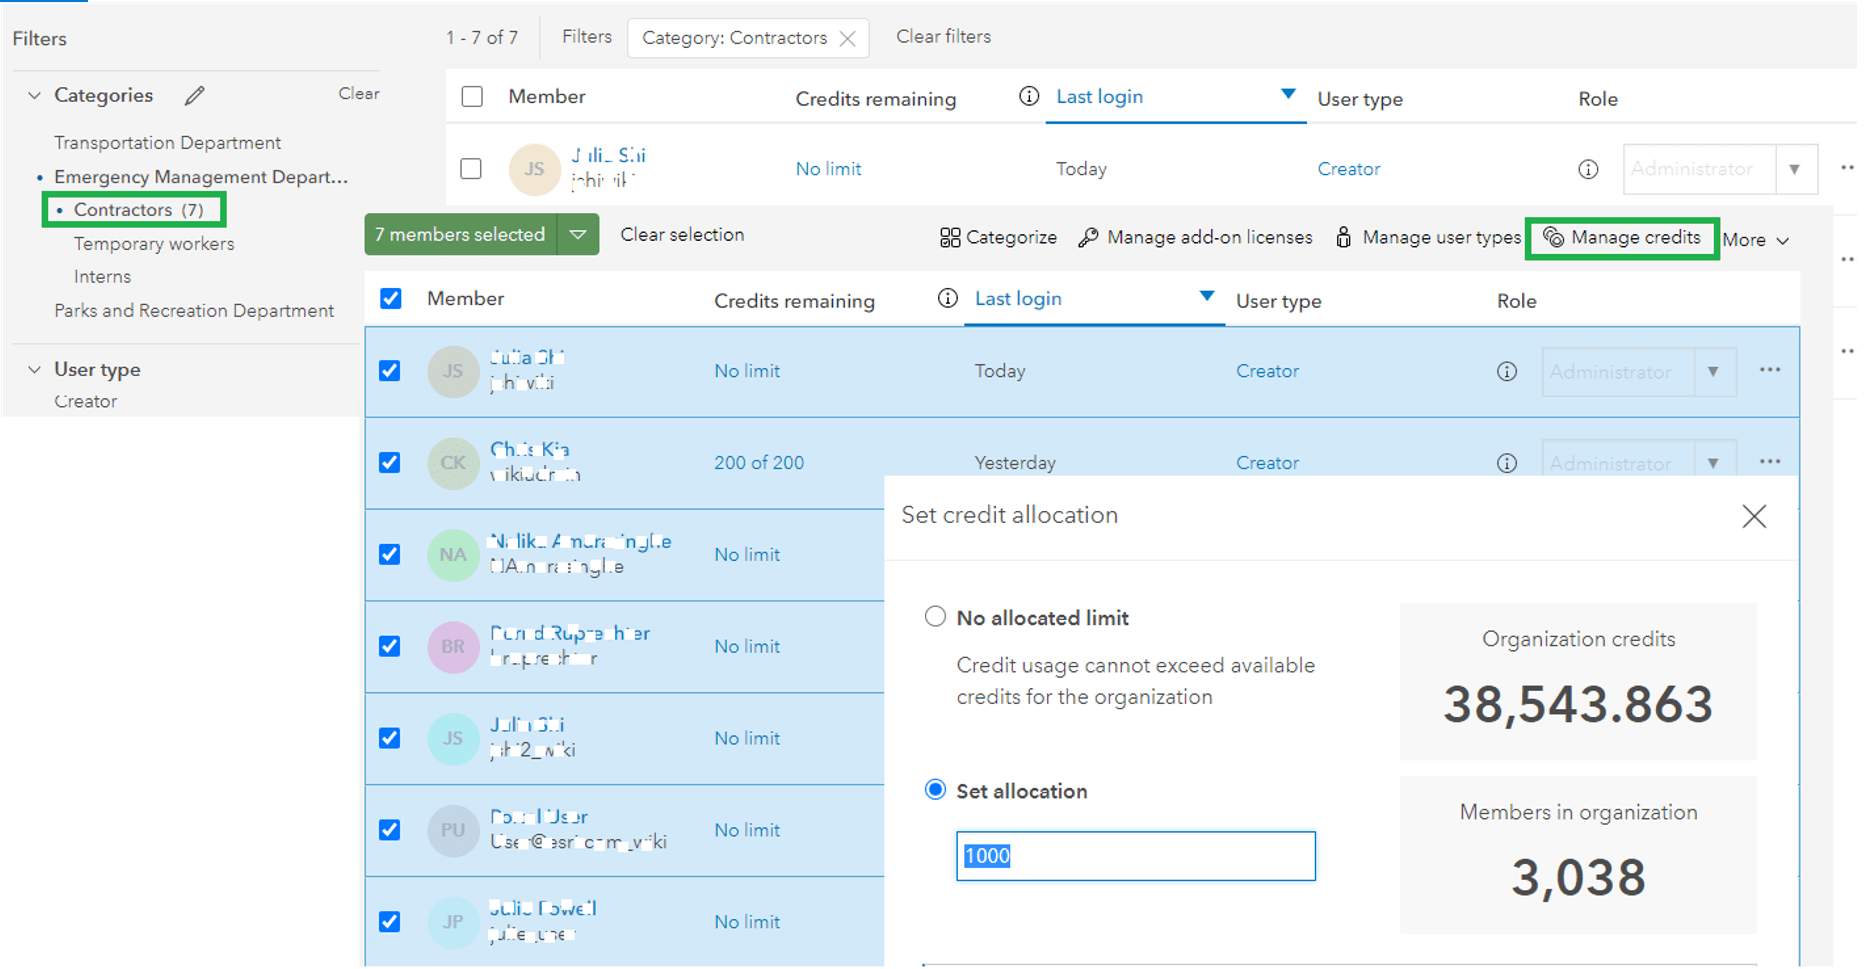The height and width of the screenshot is (969, 1872).
Task: Open ellipsis options for Chris Kia's row
Action: coord(1769,462)
